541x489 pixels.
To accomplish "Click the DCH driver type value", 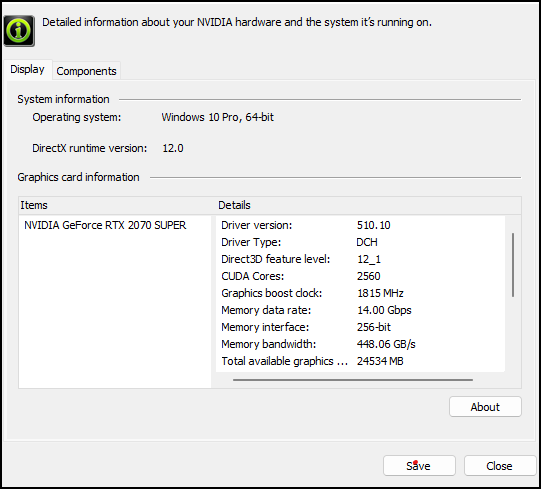I will pyautogui.click(x=367, y=242).
